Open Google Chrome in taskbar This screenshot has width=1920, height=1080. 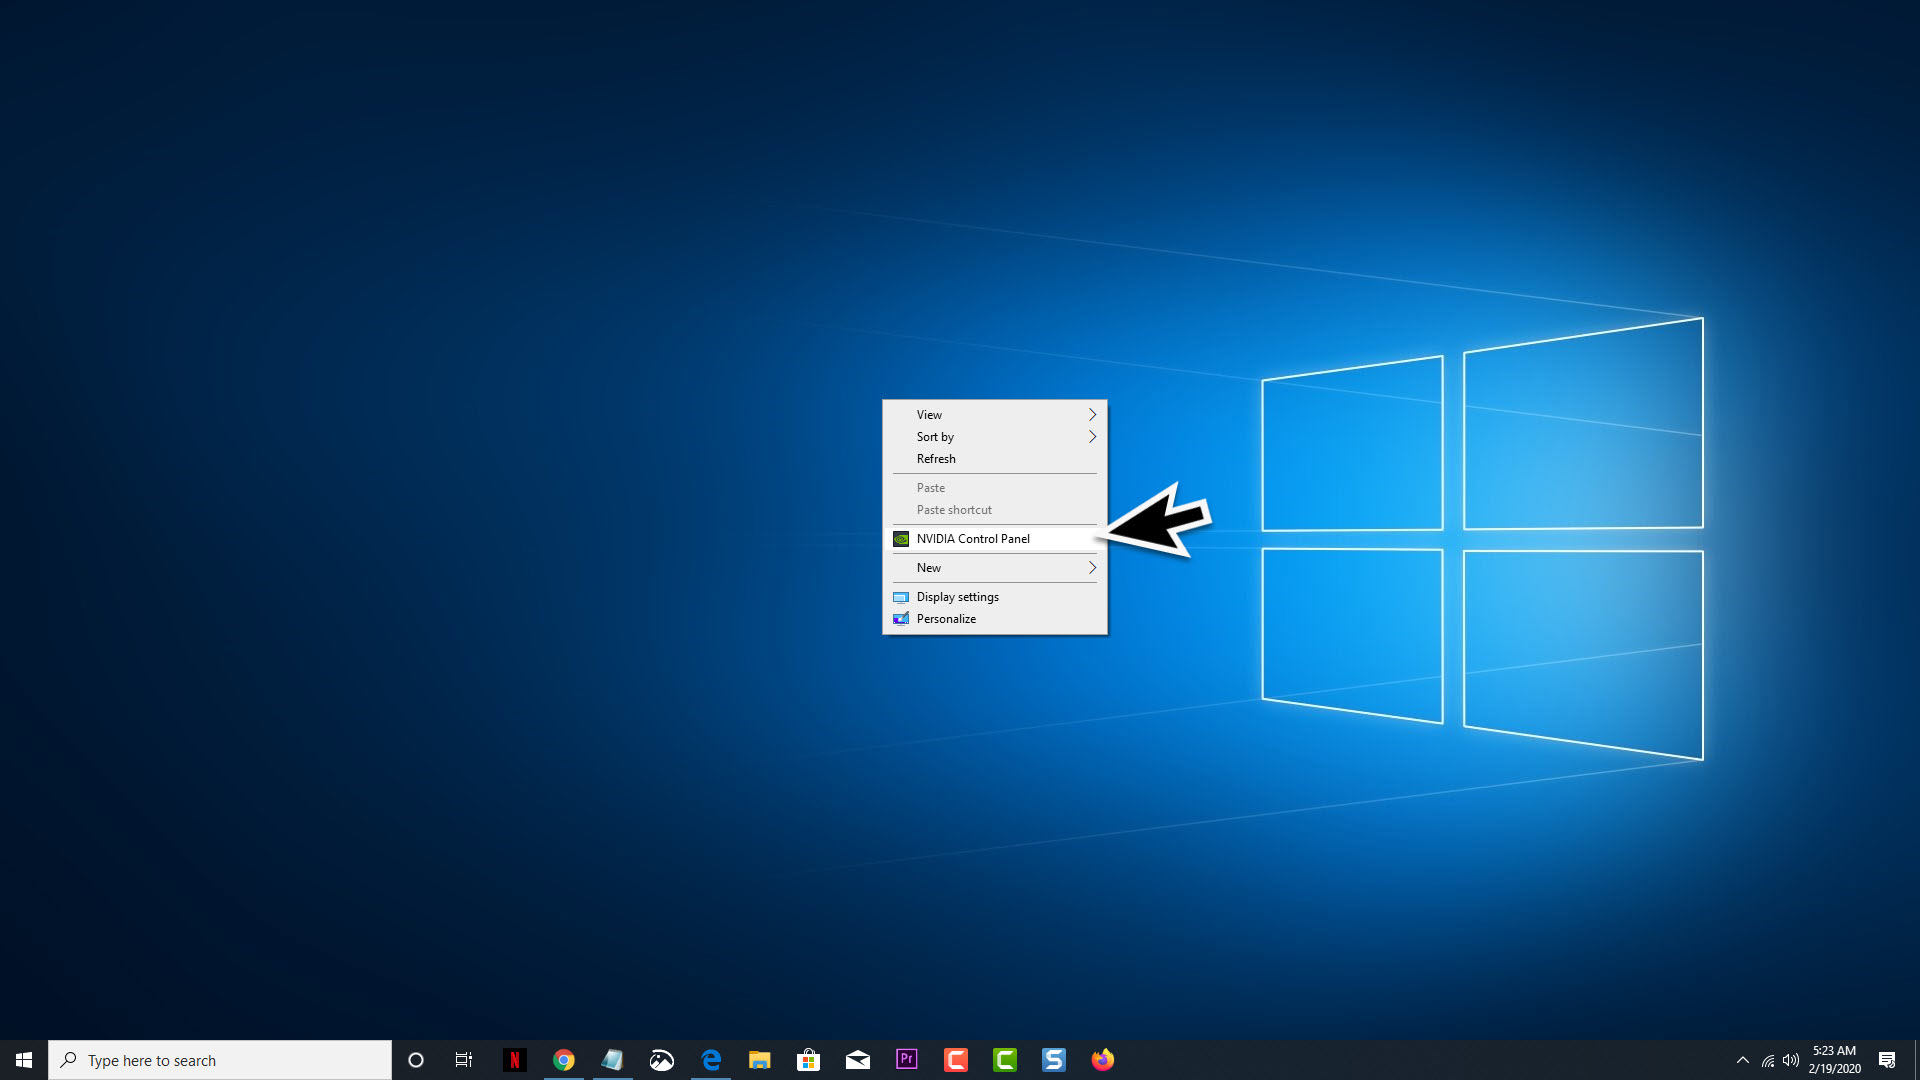[x=563, y=1059]
